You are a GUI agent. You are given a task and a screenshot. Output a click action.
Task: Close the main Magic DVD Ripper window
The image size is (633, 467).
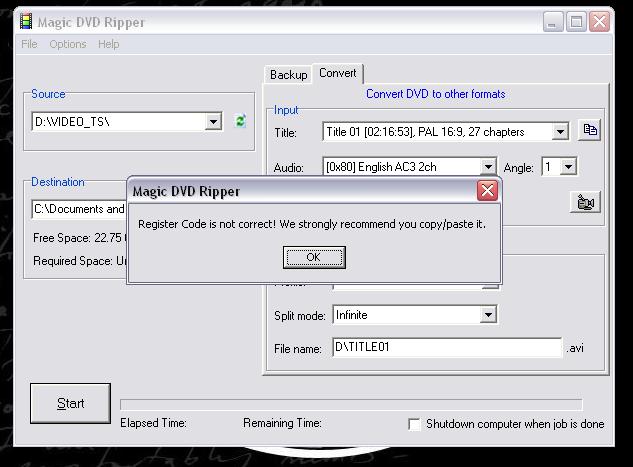pos(599,21)
